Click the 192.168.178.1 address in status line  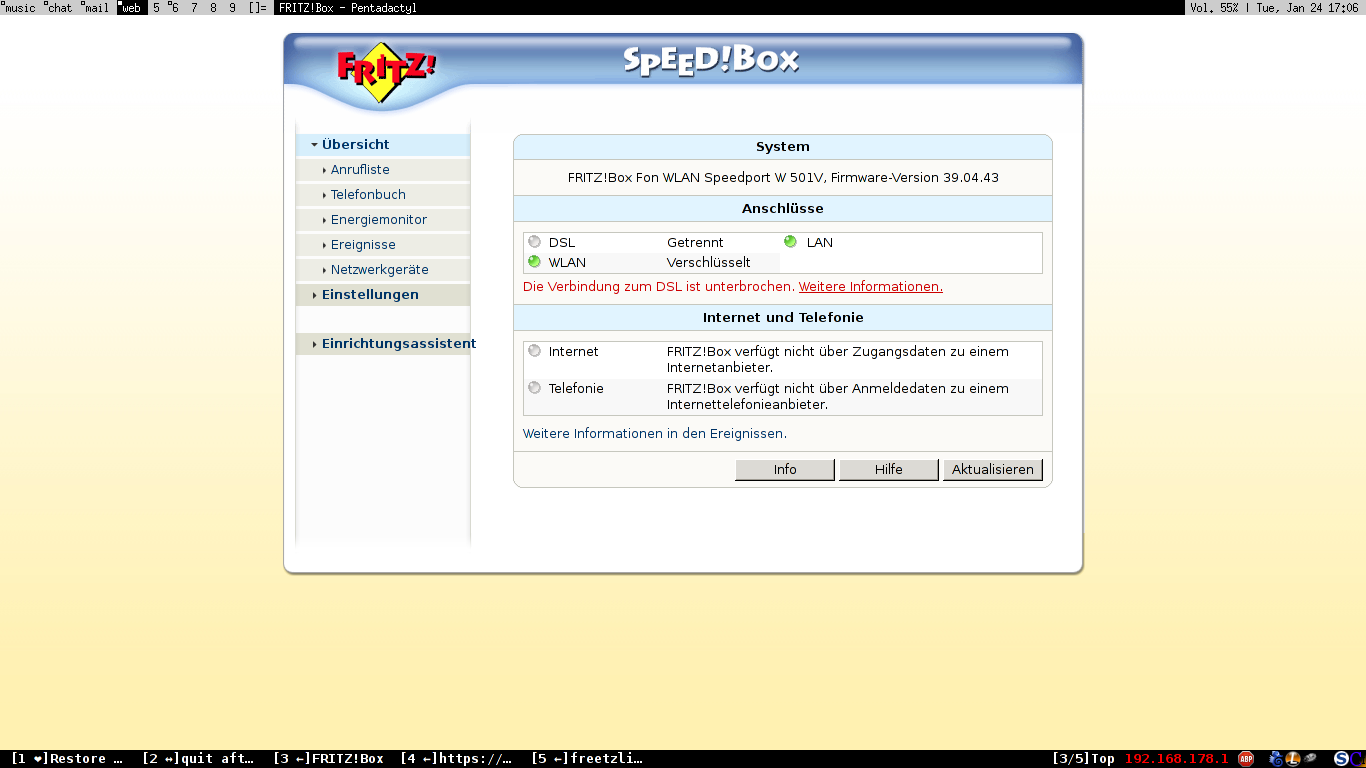pyautogui.click(x=1176, y=759)
